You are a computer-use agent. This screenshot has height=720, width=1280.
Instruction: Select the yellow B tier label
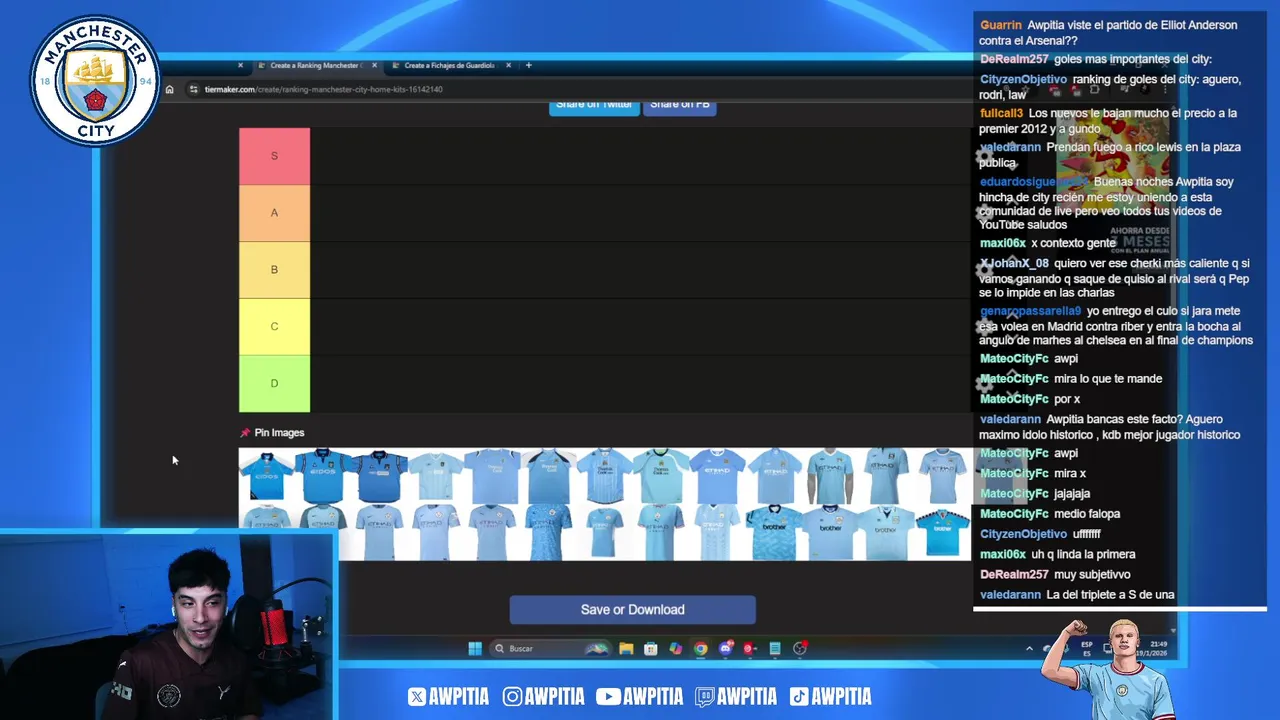274,270
